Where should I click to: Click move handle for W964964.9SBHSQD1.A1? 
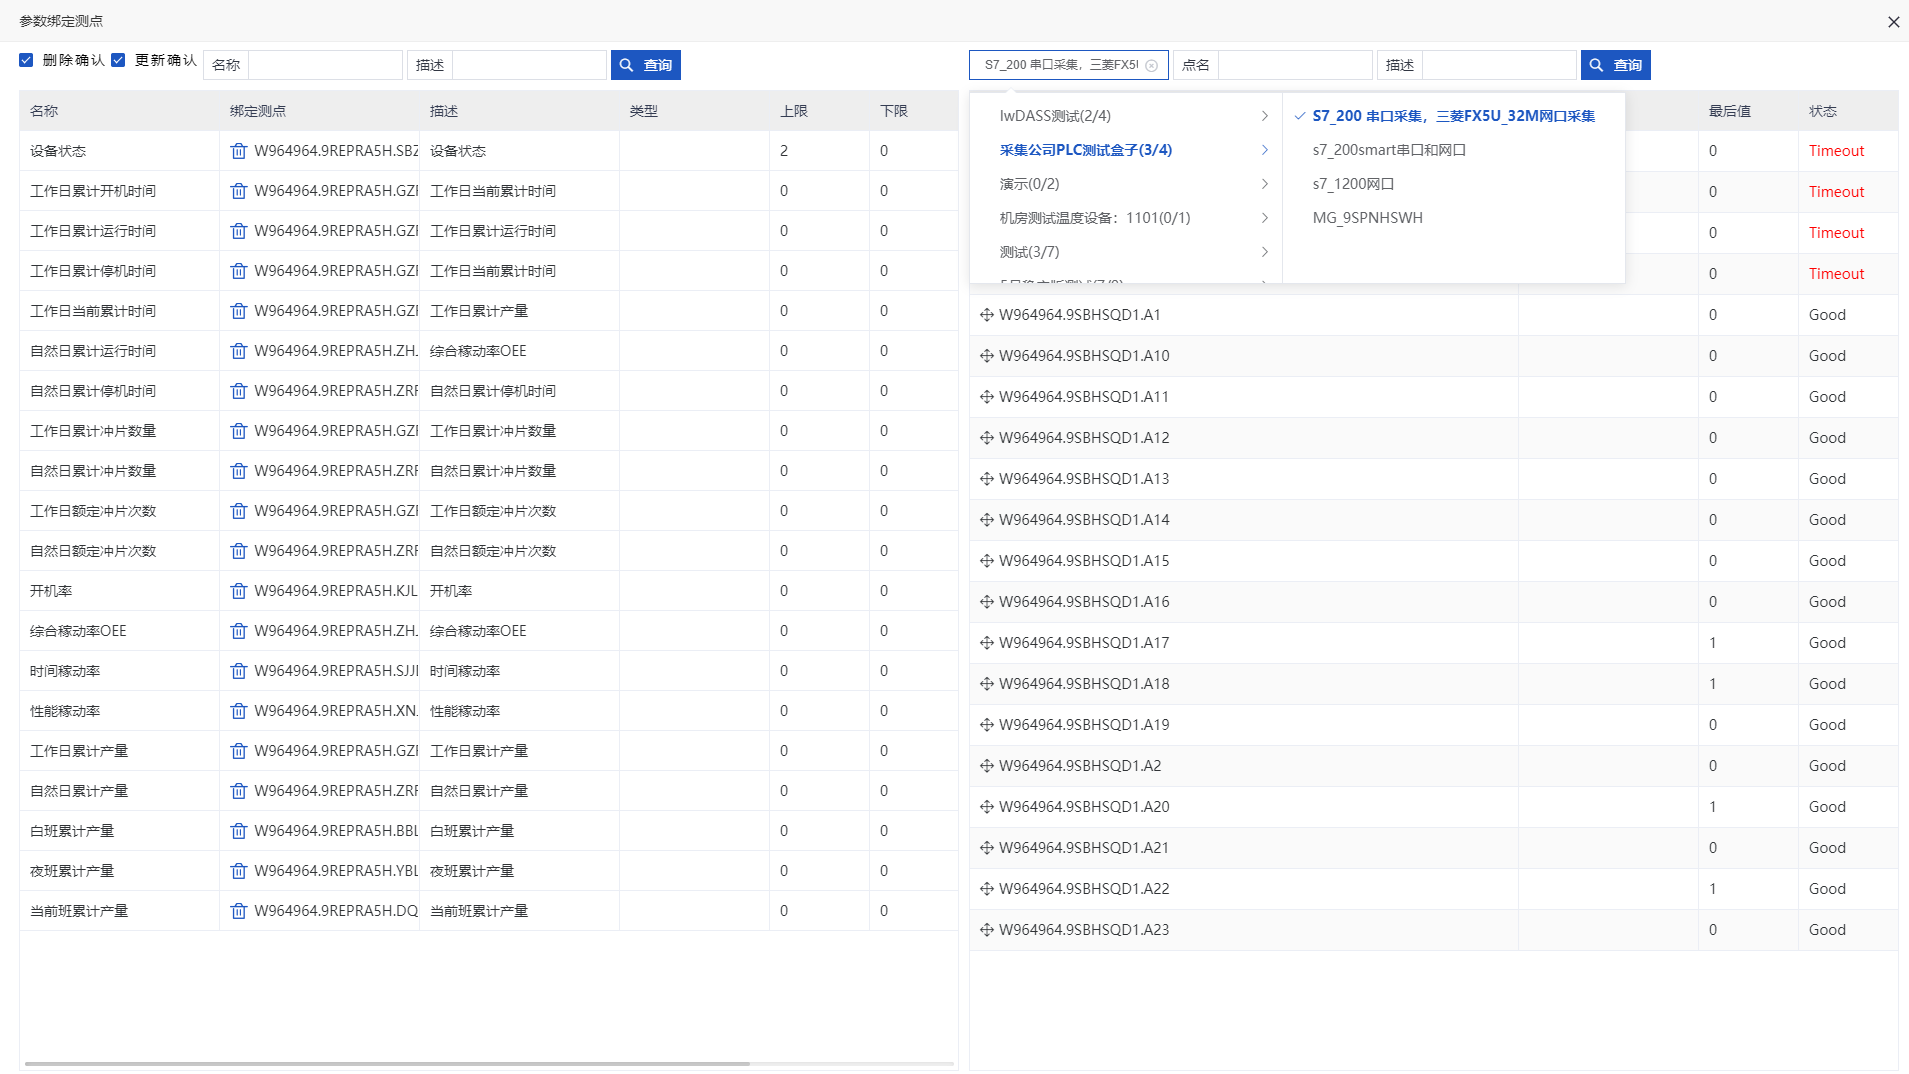click(987, 315)
